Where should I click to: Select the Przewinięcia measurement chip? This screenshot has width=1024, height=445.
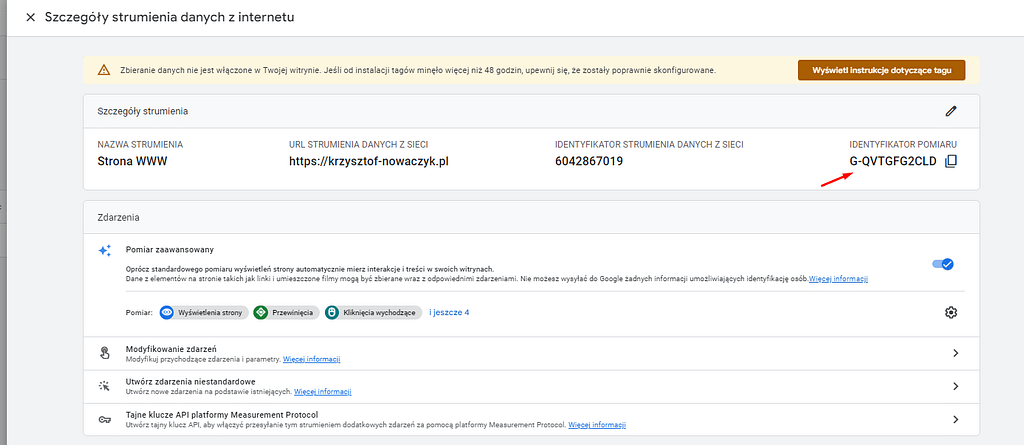tap(286, 313)
